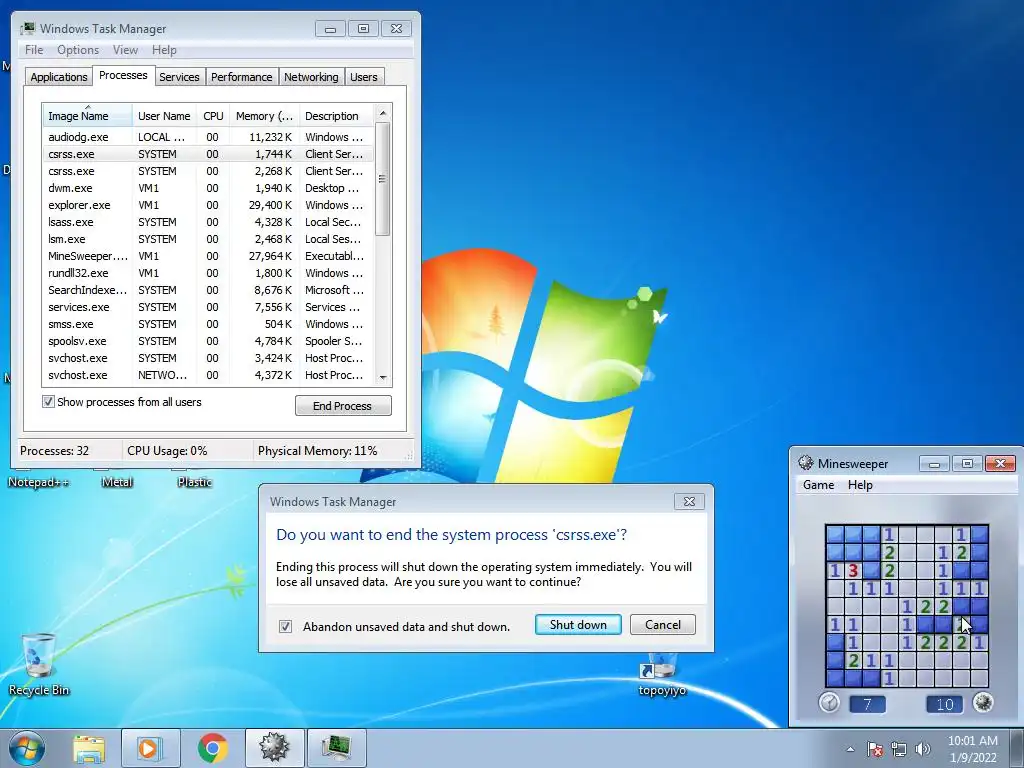
Task: Switch to the Performance tab
Action: (242, 77)
